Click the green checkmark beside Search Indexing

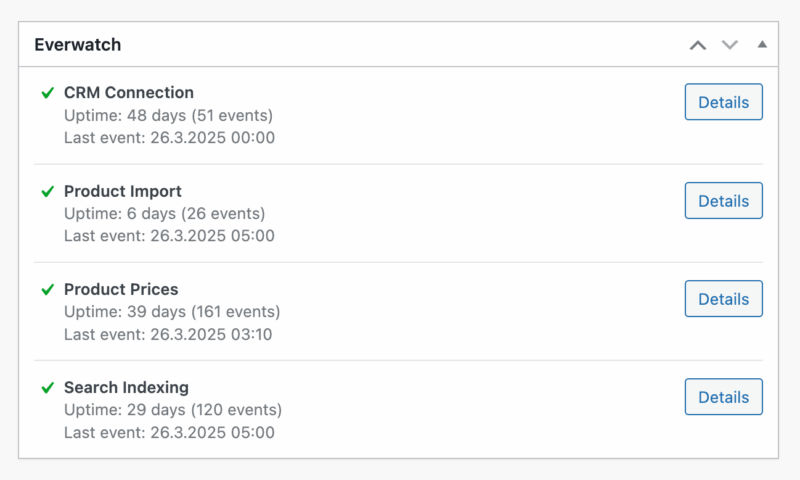tap(47, 387)
